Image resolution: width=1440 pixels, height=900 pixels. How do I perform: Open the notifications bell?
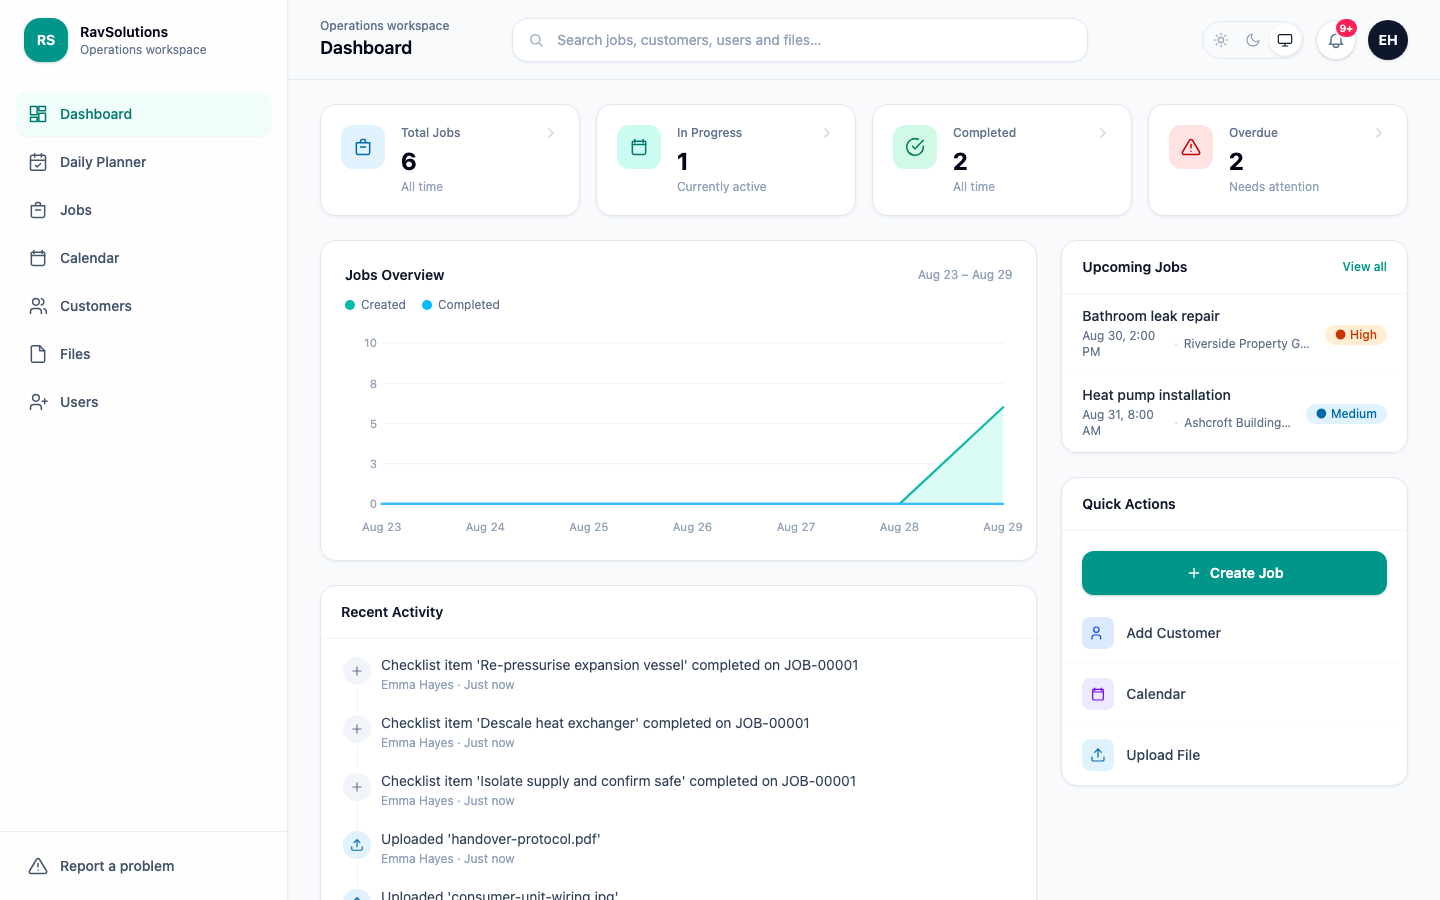[x=1336, y=40]
